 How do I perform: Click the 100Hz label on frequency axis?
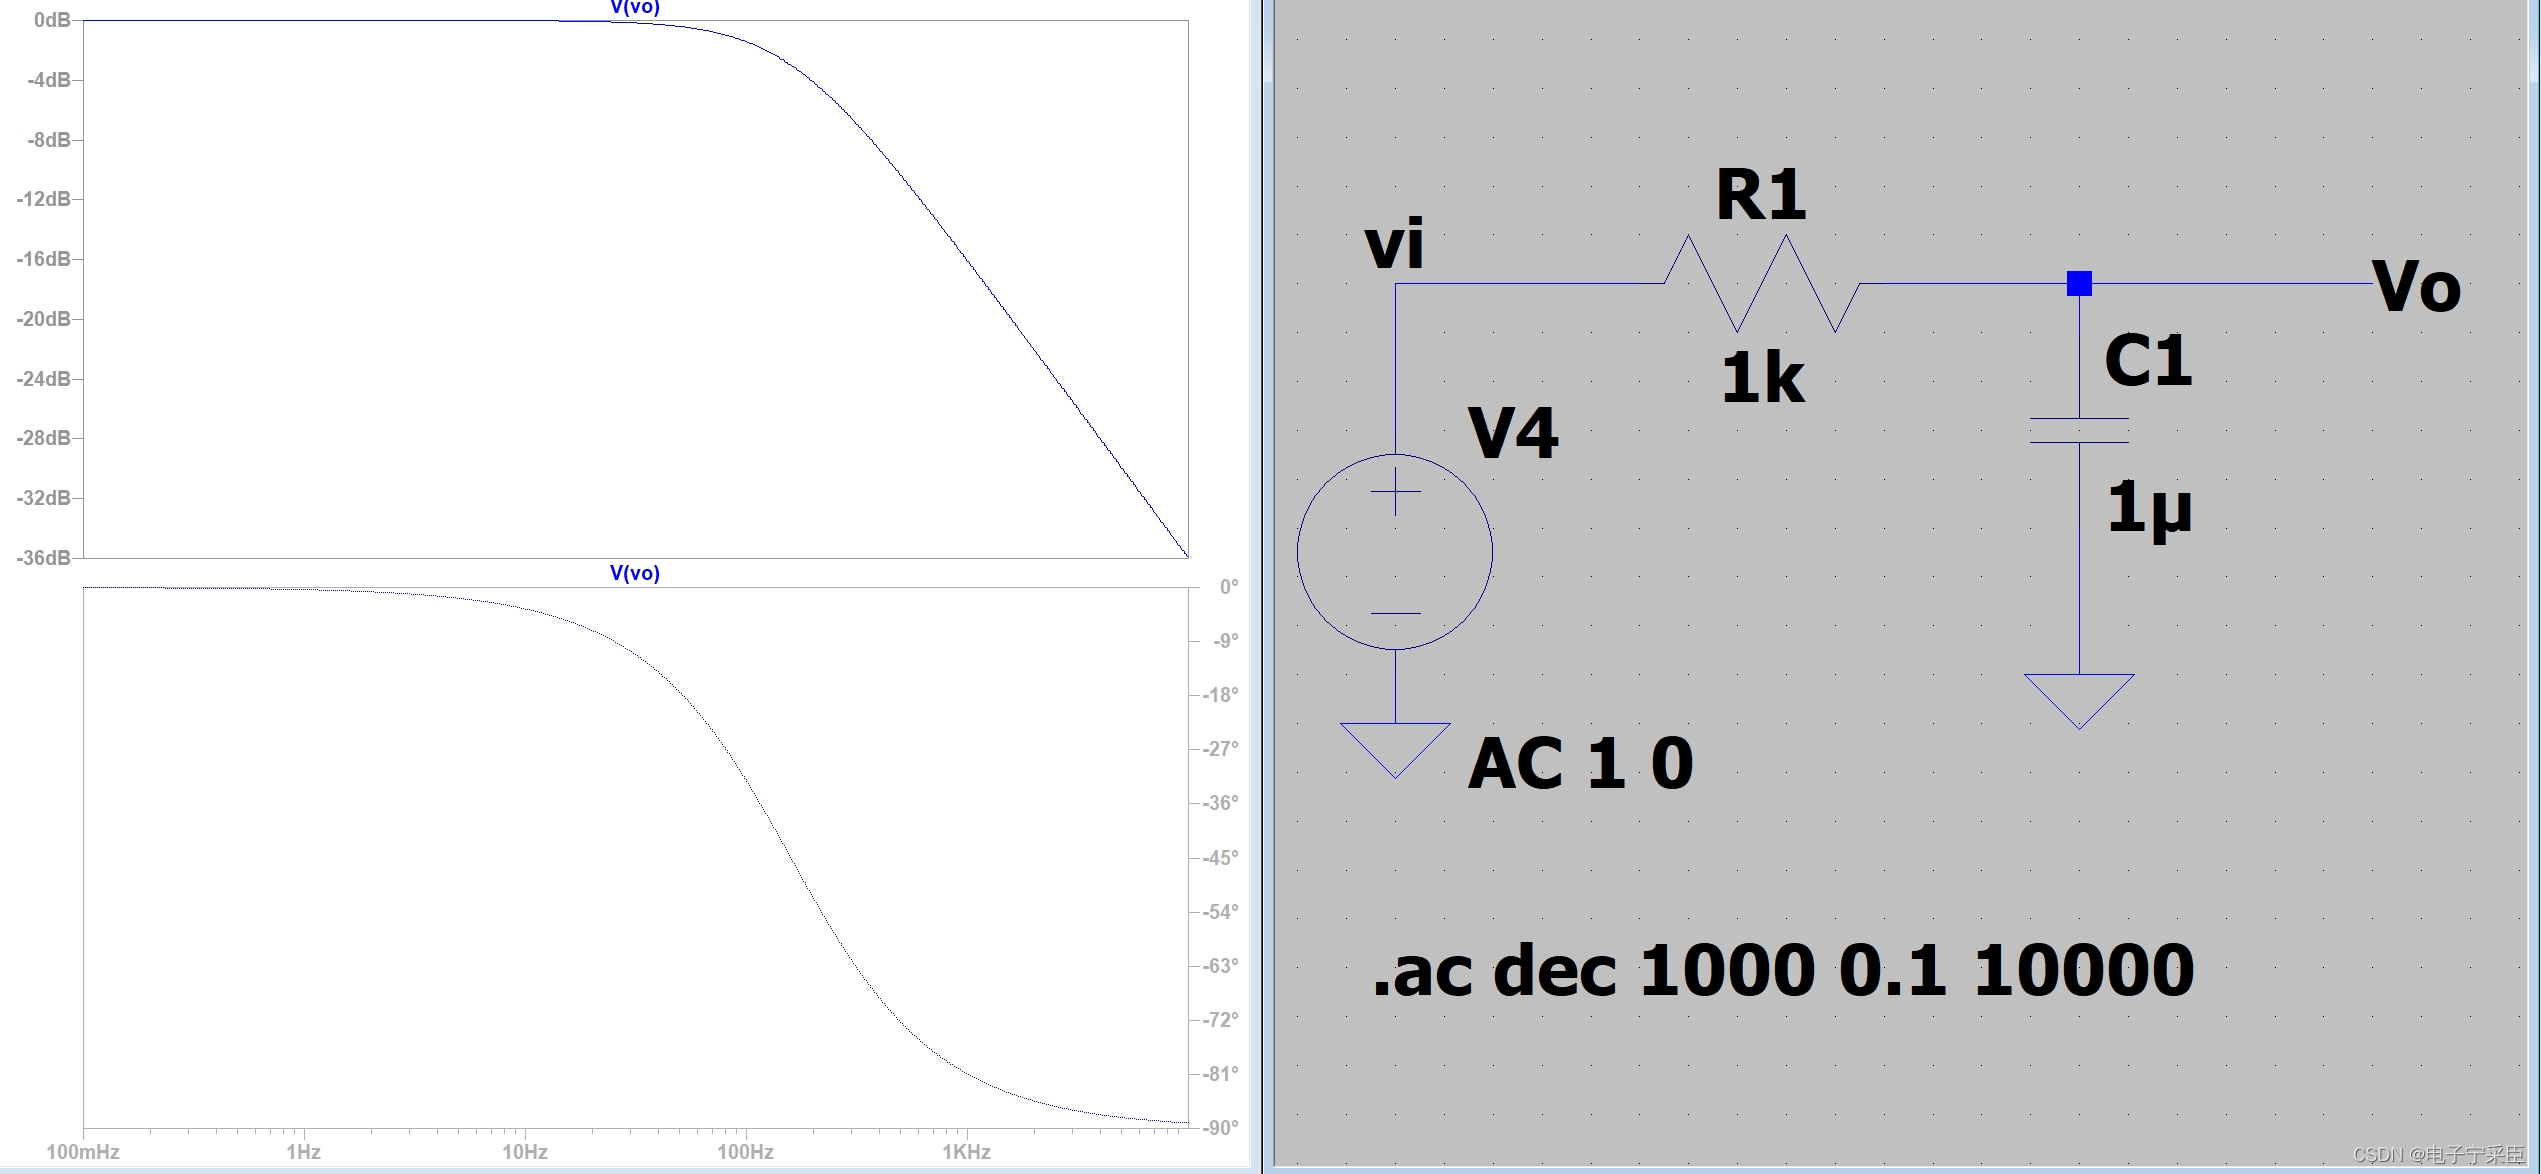pyautogui.click(x=745, y=1152)
